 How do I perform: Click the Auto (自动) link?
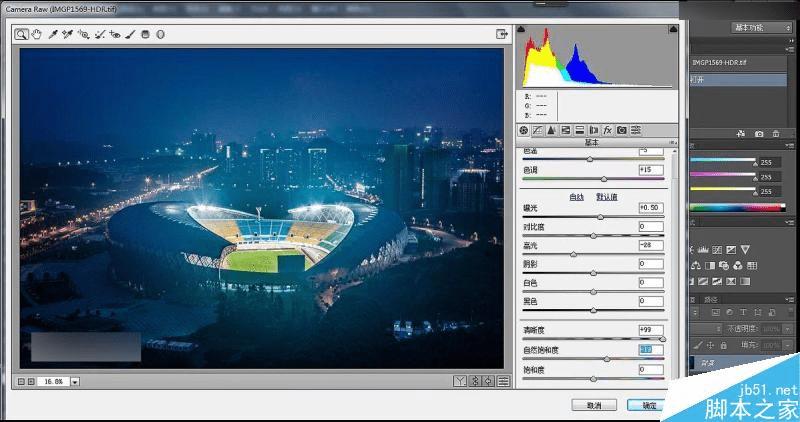click(577, 197)
